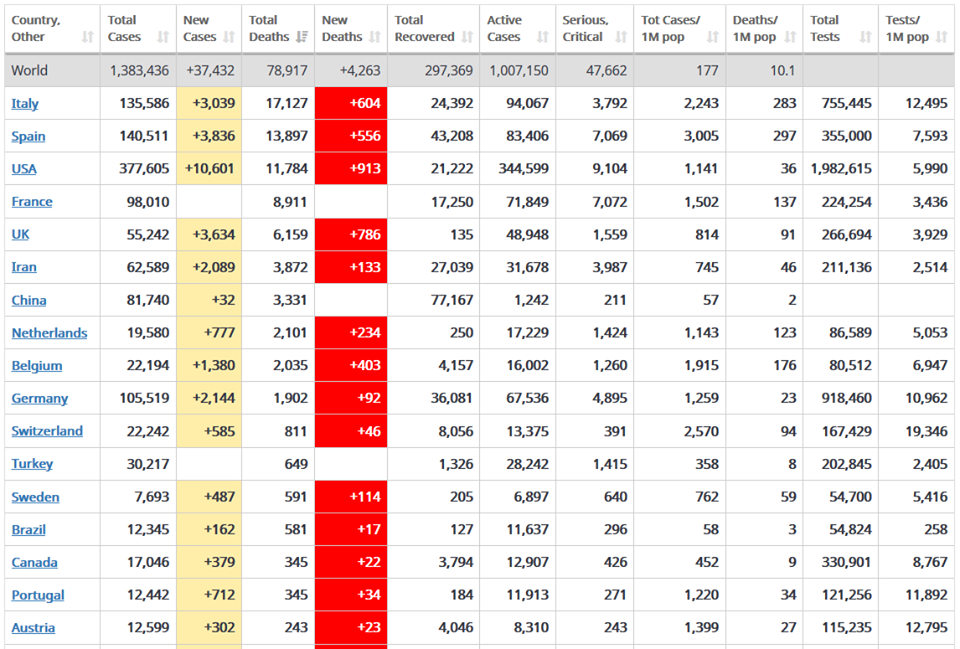This screenshot has height=649, width=960.
Task: Select China total recovered 77,167
Action: [452, 301]
